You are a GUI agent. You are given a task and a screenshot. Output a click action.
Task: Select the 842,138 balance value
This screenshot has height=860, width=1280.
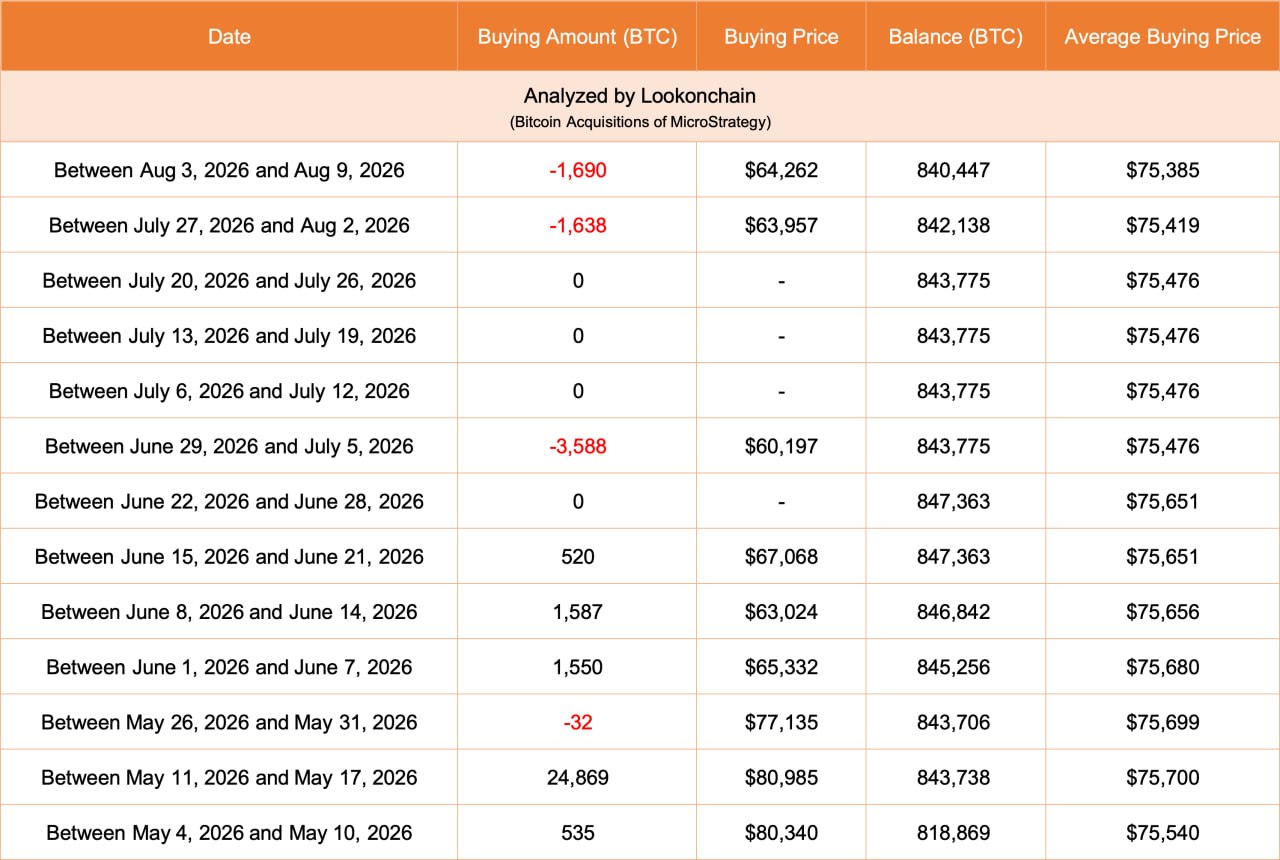point(953,225)
